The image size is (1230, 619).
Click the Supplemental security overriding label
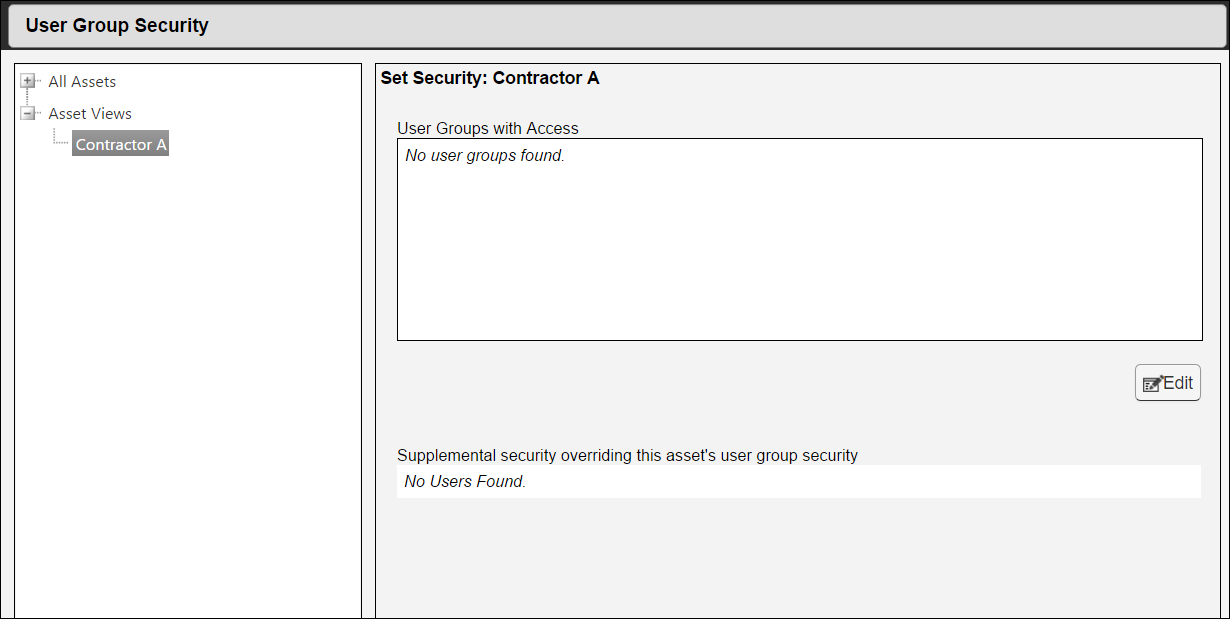pos(627,455)
